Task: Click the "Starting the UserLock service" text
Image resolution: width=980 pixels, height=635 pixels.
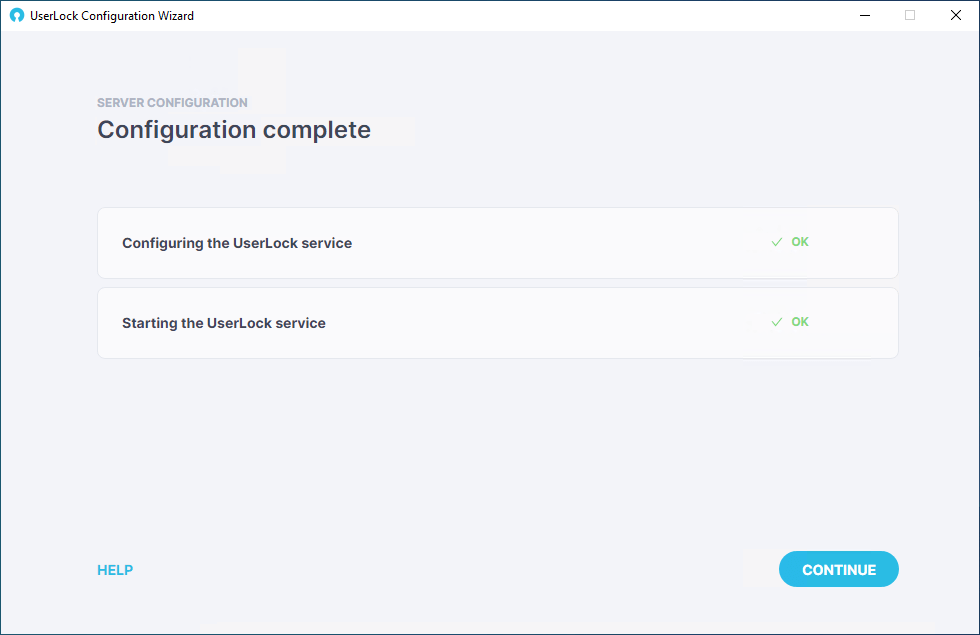Action: click(x=224, y=323)
